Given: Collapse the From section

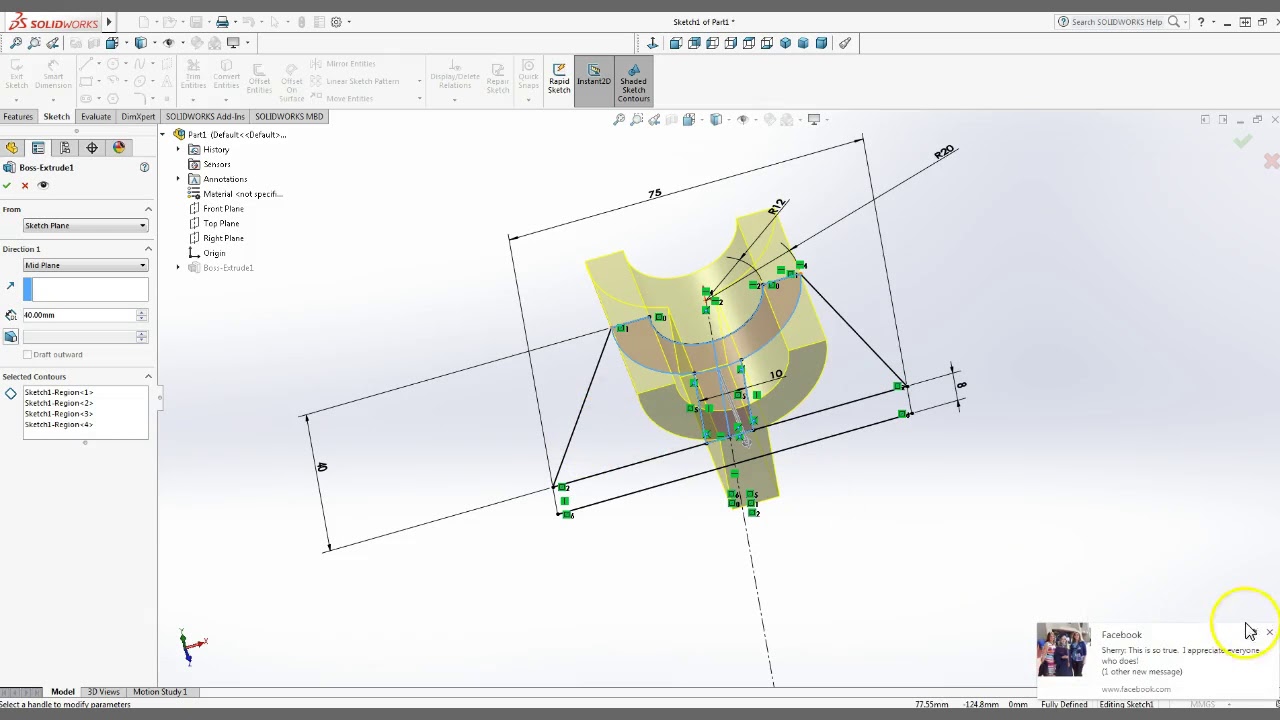Looking at the screenshot, I should (x=148, y=209).
